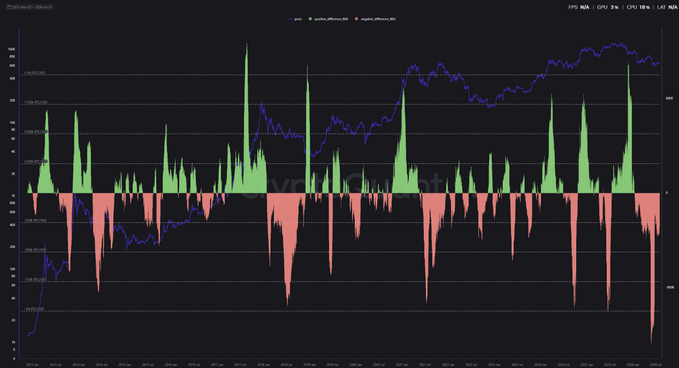Click the 20K label on the price axis
Viewport: 679px width, 368px height.
click(x=13, y=100)
